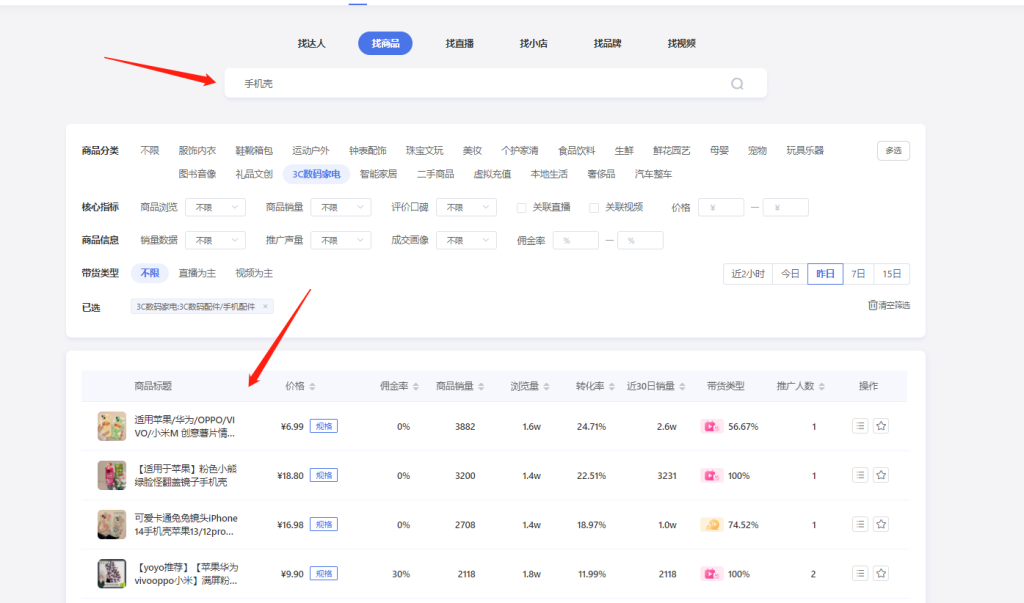The image size is (1024, 603).
Task: Switch to the 找商品 tab
Action: (x=385, y=43)
